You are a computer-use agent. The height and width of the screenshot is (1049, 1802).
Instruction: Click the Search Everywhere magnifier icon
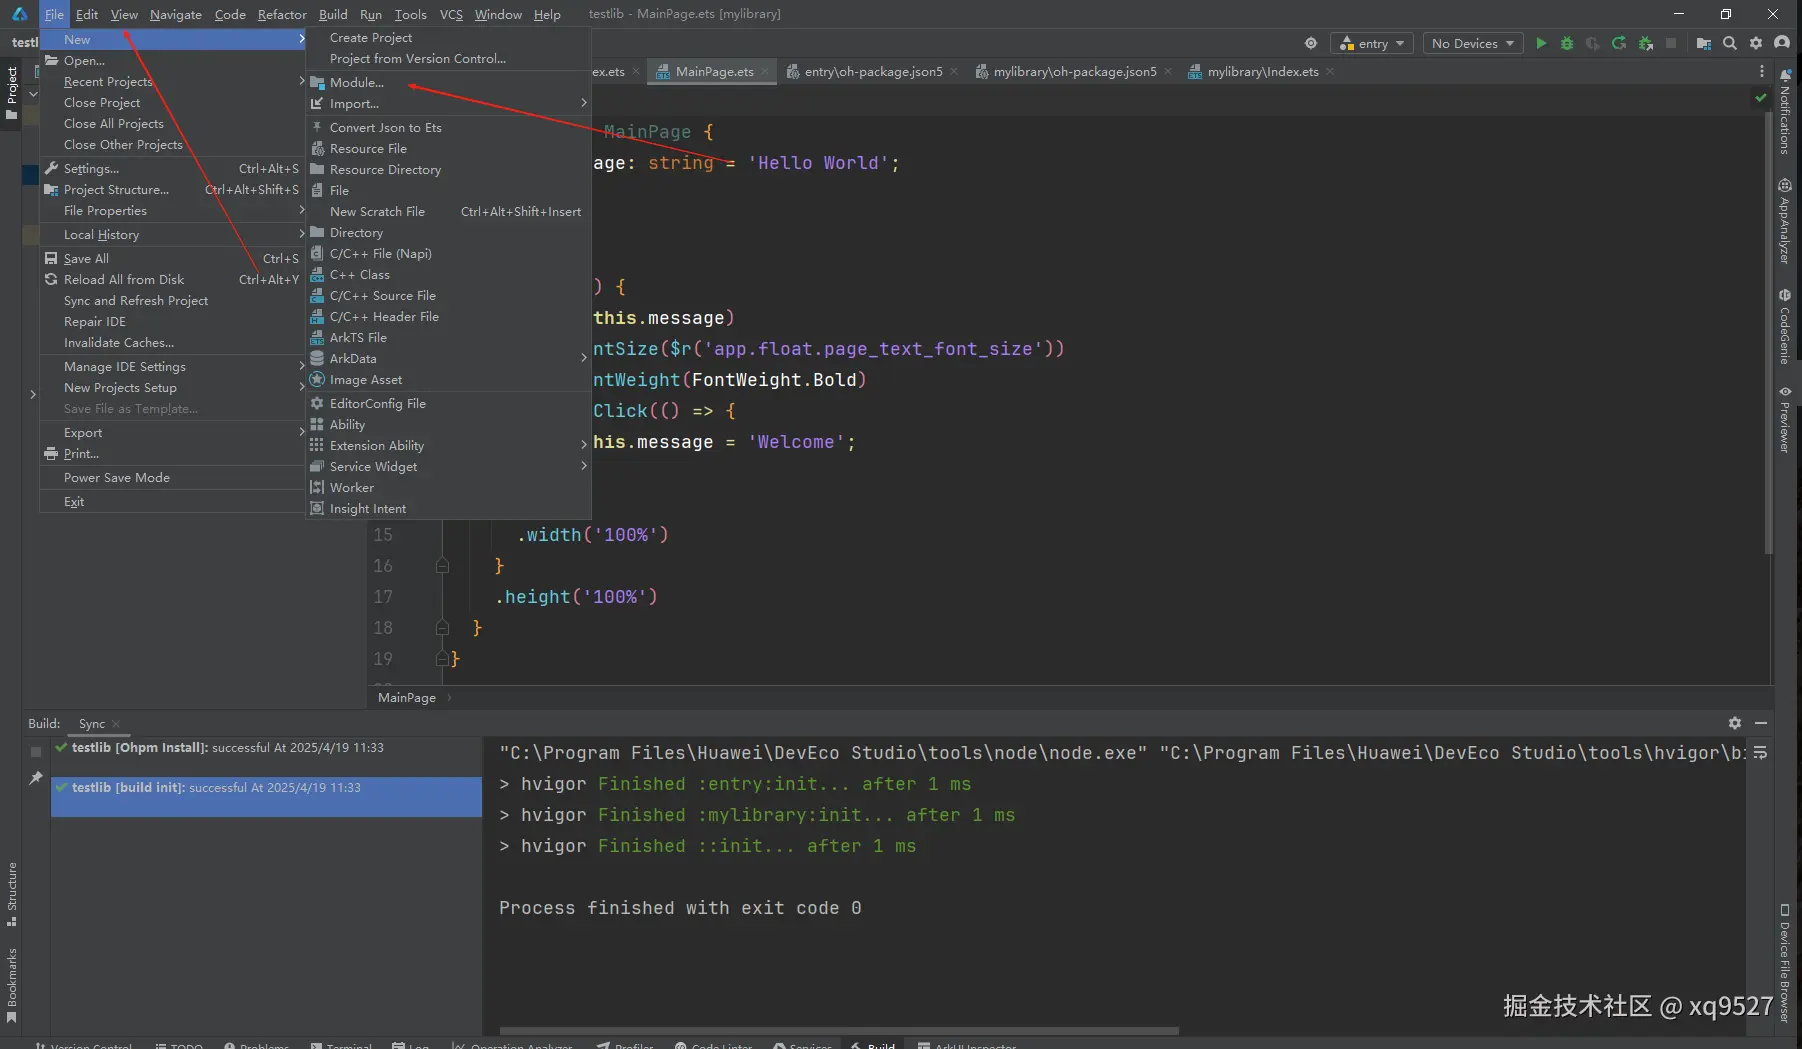1730,43
